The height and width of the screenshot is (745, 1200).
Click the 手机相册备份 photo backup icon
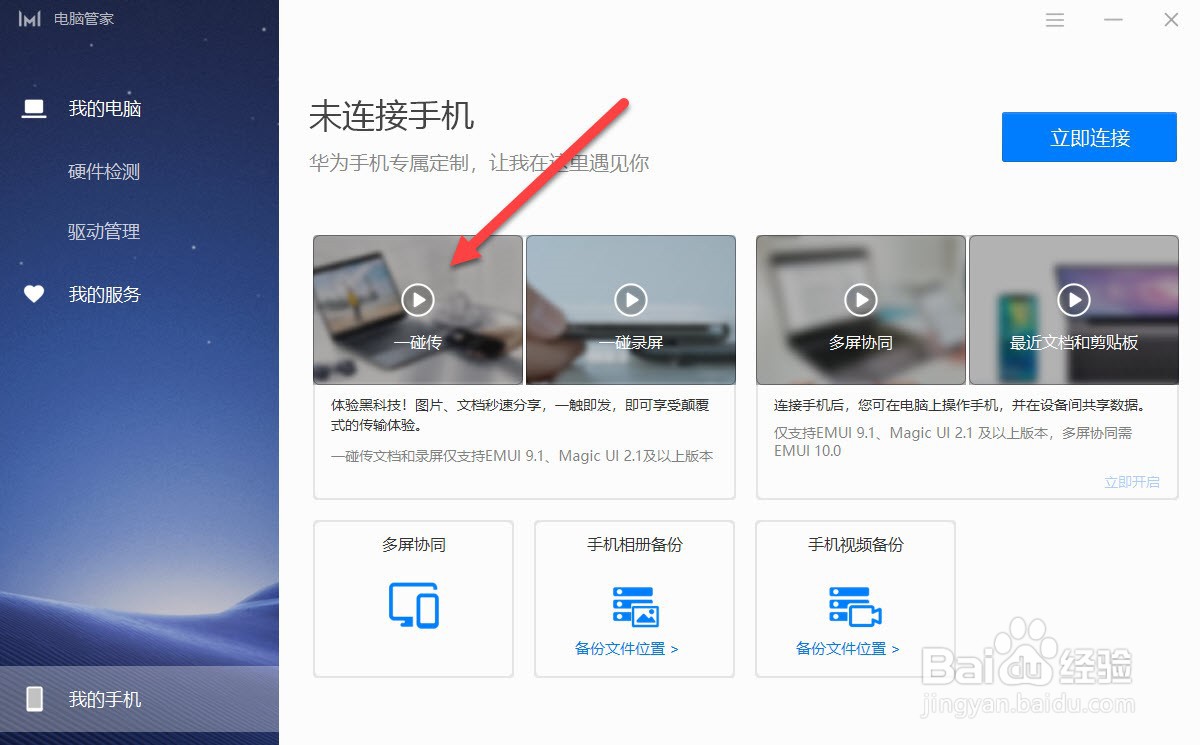click(635, 607)
